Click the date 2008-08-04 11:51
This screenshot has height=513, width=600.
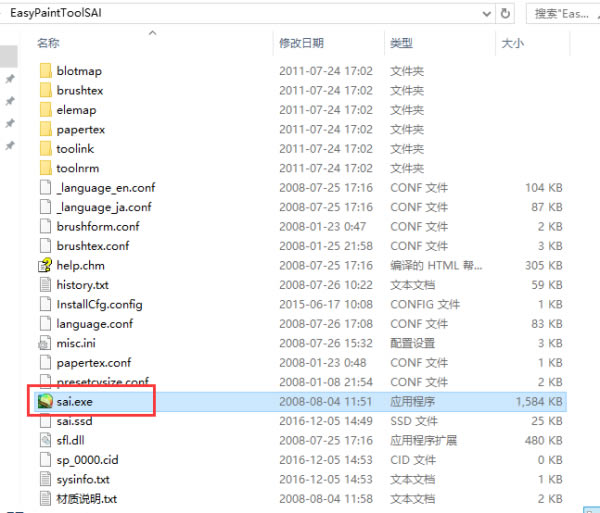click(326, 402)
